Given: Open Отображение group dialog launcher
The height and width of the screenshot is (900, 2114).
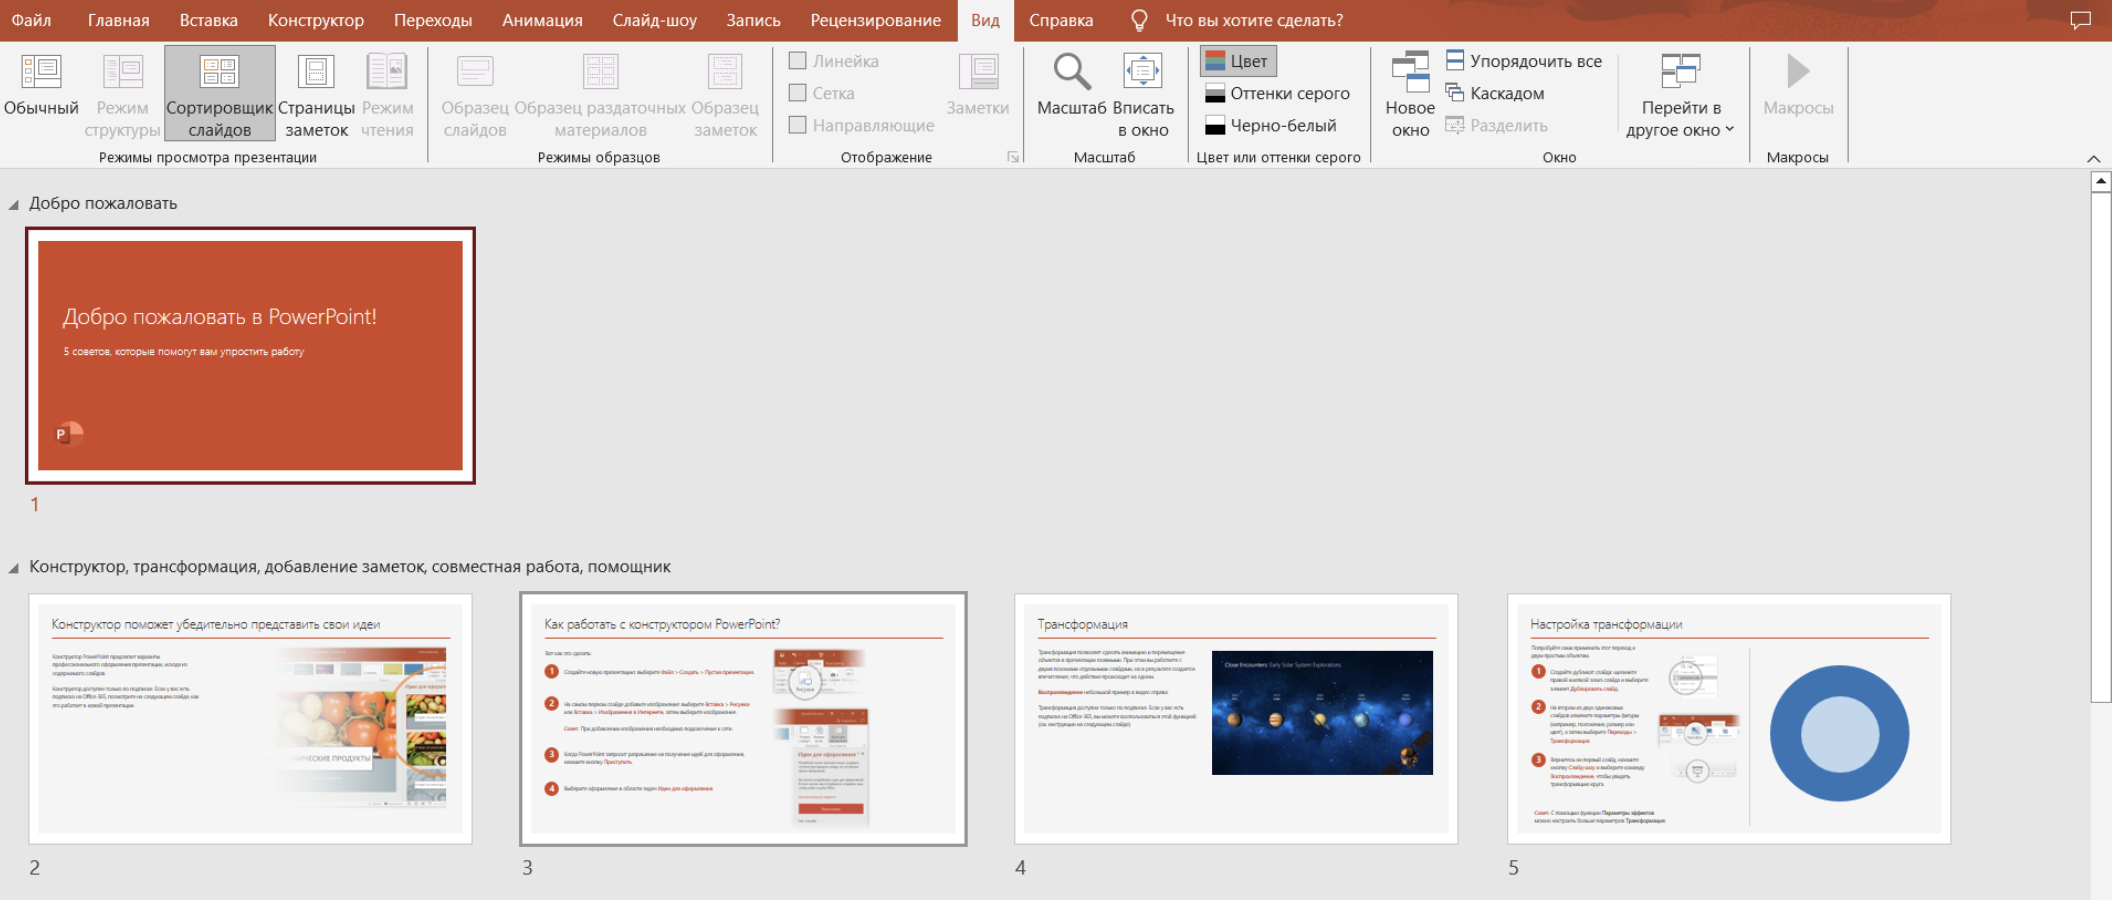Looking at the screenshot, I should [1012, 157].
